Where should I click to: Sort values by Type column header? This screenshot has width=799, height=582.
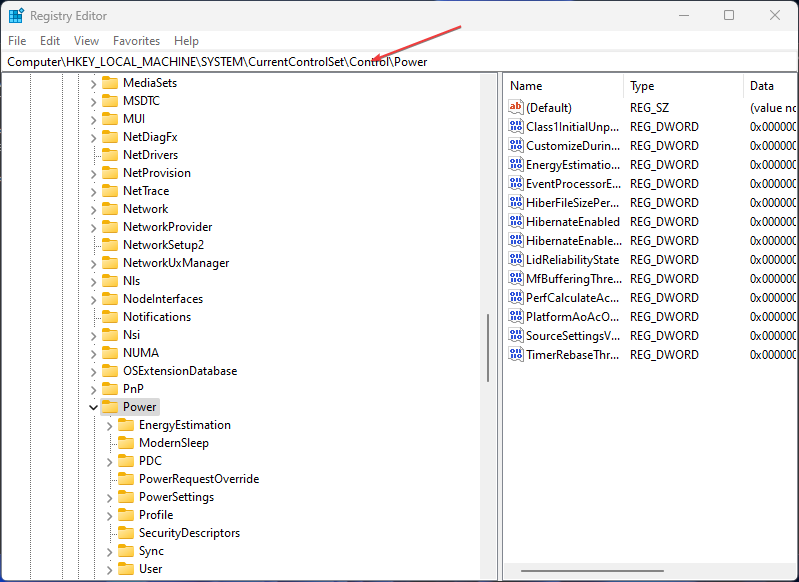[x=683, y=86]
